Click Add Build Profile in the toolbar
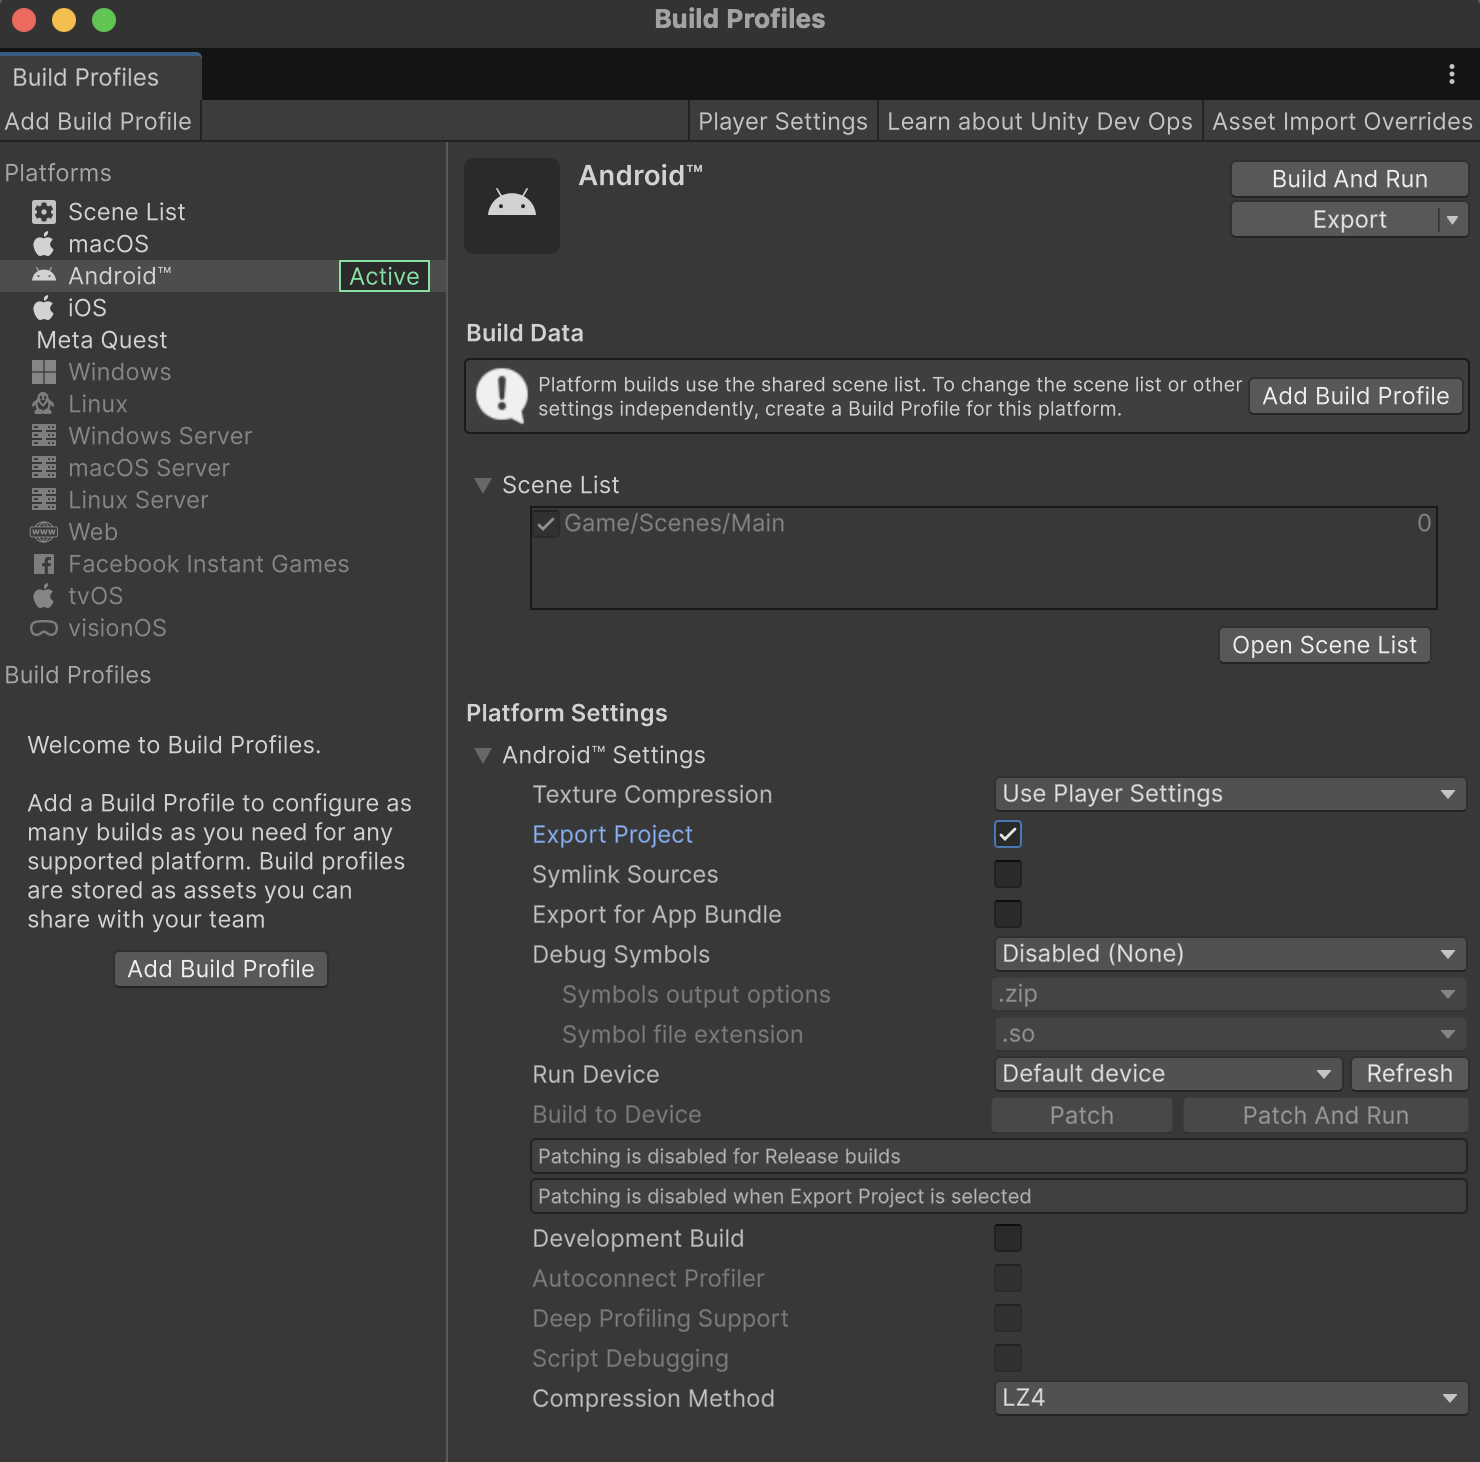 click(x=99, y=121)
